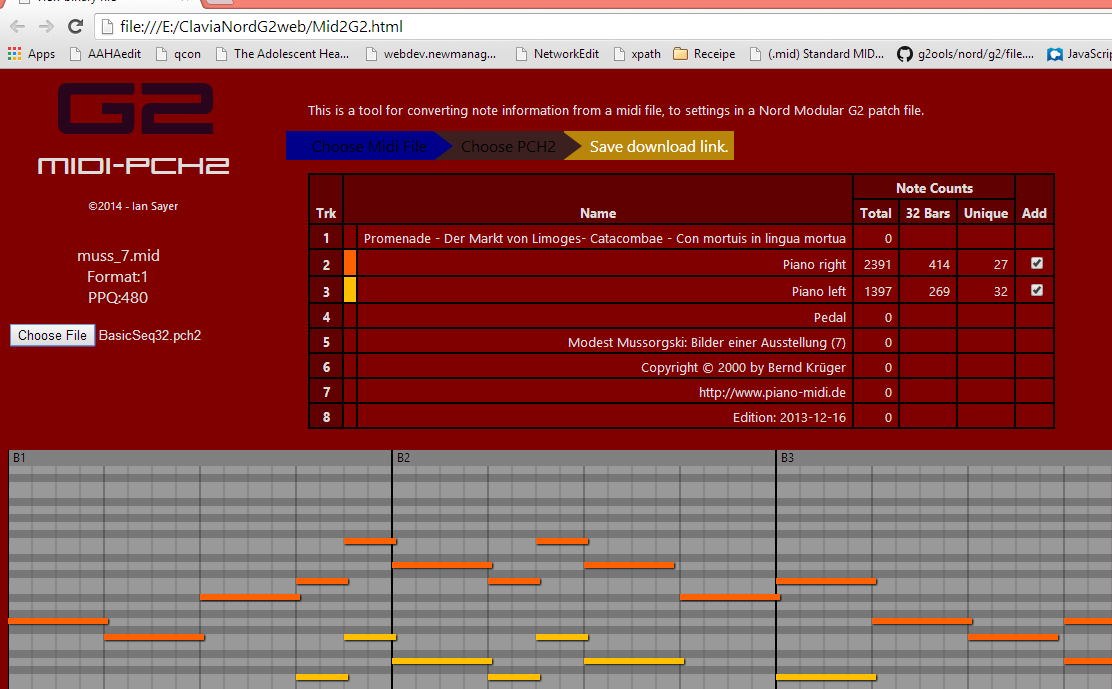Open the JavaScript bookmark at bar's end
Screen dimensions: 1112x689
coord(1078,54)
